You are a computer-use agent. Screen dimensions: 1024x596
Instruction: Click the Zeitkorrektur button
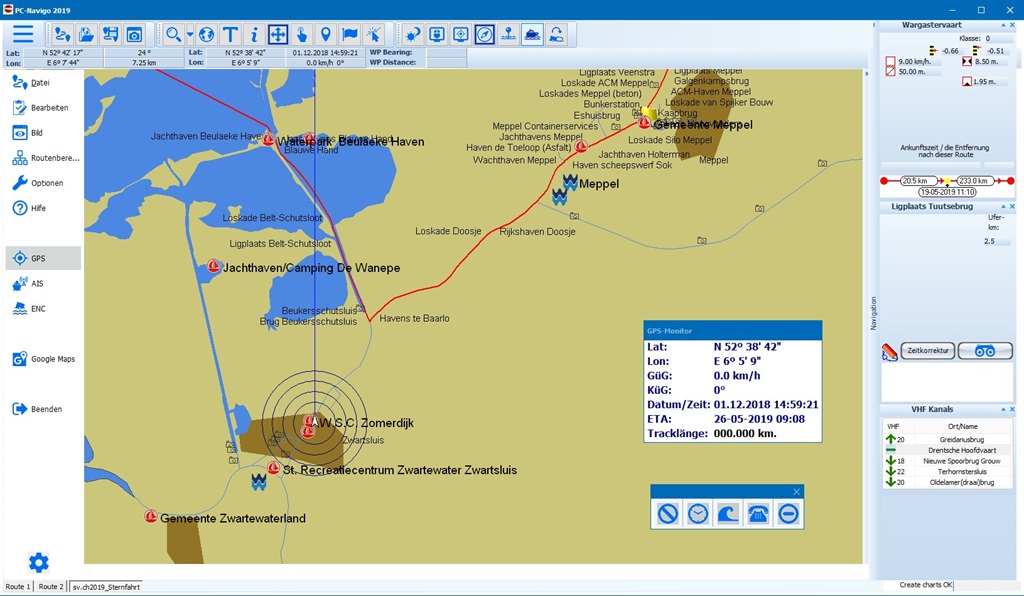tap(928, 351)
